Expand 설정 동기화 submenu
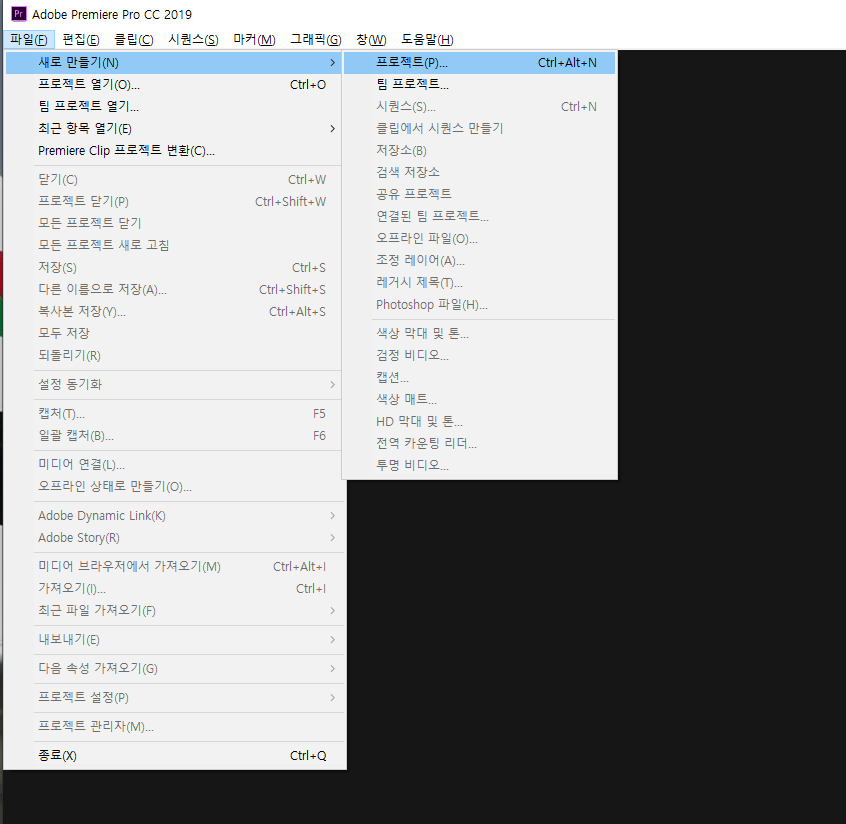The height and width of the screenshot is (824, 846). [173, 385]
